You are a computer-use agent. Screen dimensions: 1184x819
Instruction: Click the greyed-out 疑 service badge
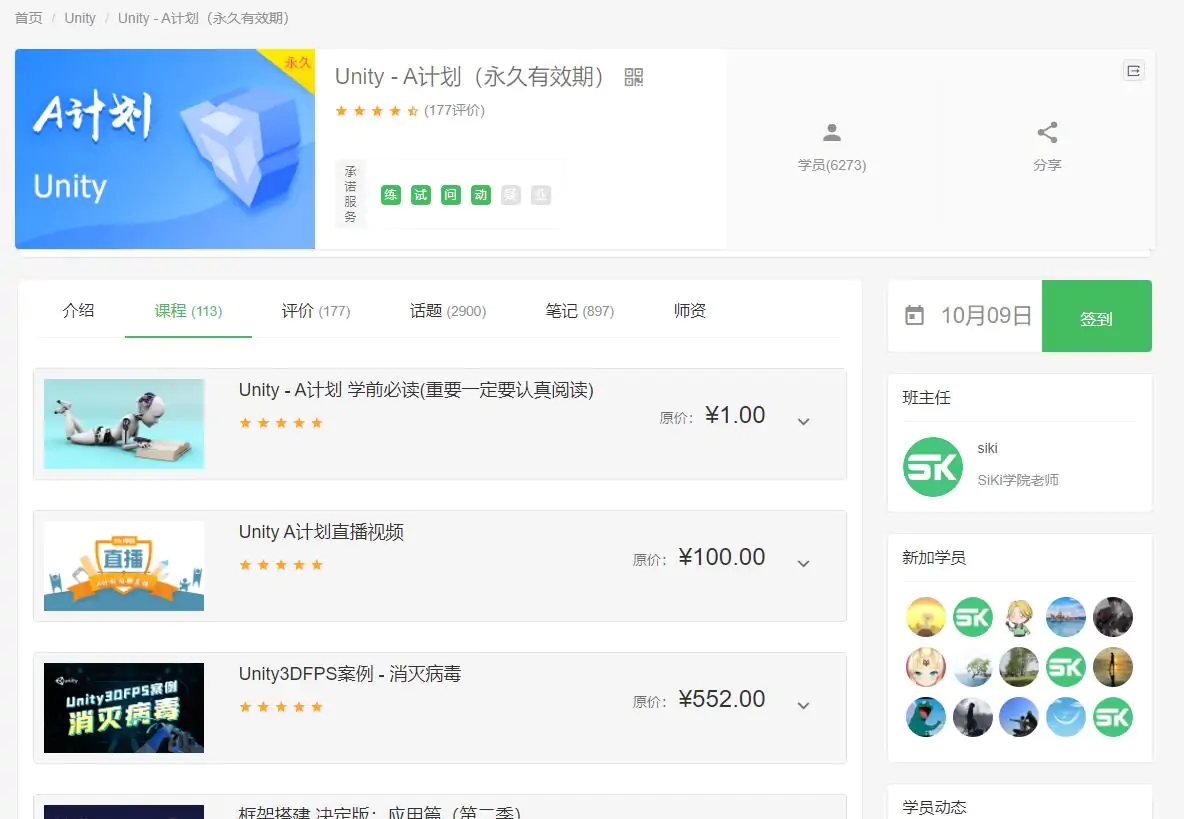pos(511,195)
